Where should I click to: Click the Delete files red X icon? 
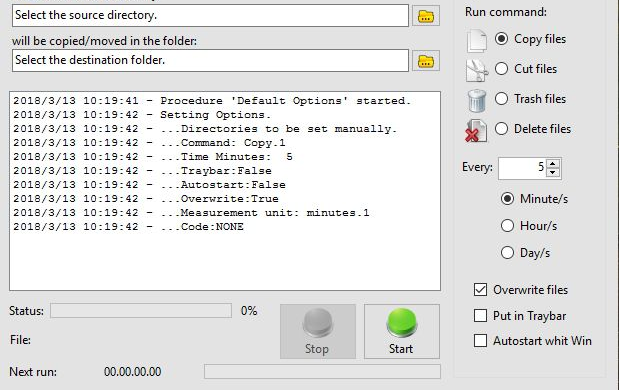(x=476, y=131)
